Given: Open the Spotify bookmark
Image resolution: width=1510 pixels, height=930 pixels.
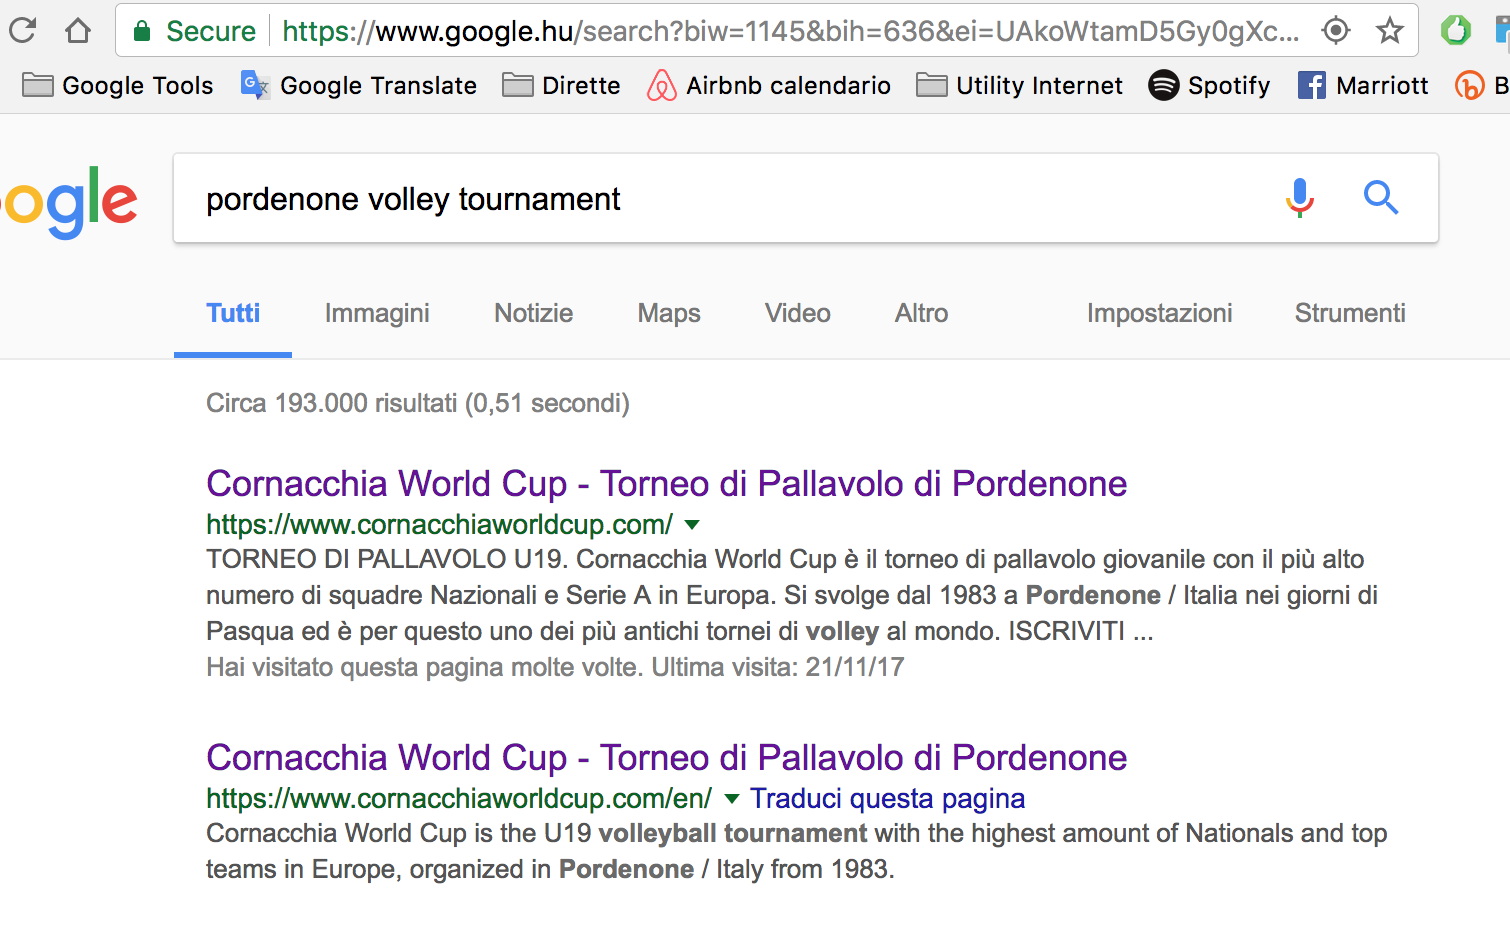Looking at the screenshot, I should tap(1209, 86).
